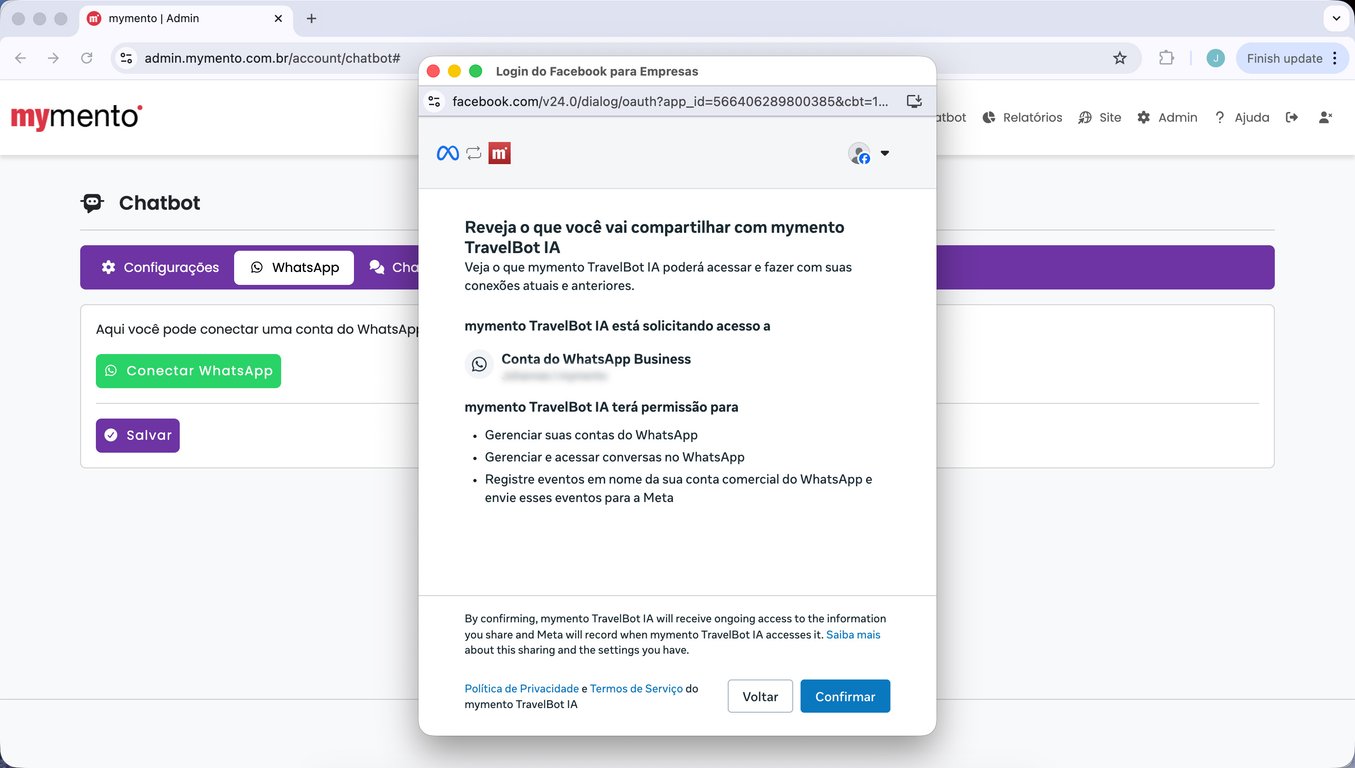Screen dimensions: 1355x768
Task: Click the red mymento app icon beside Meta logo
Action: coord(500,153)
